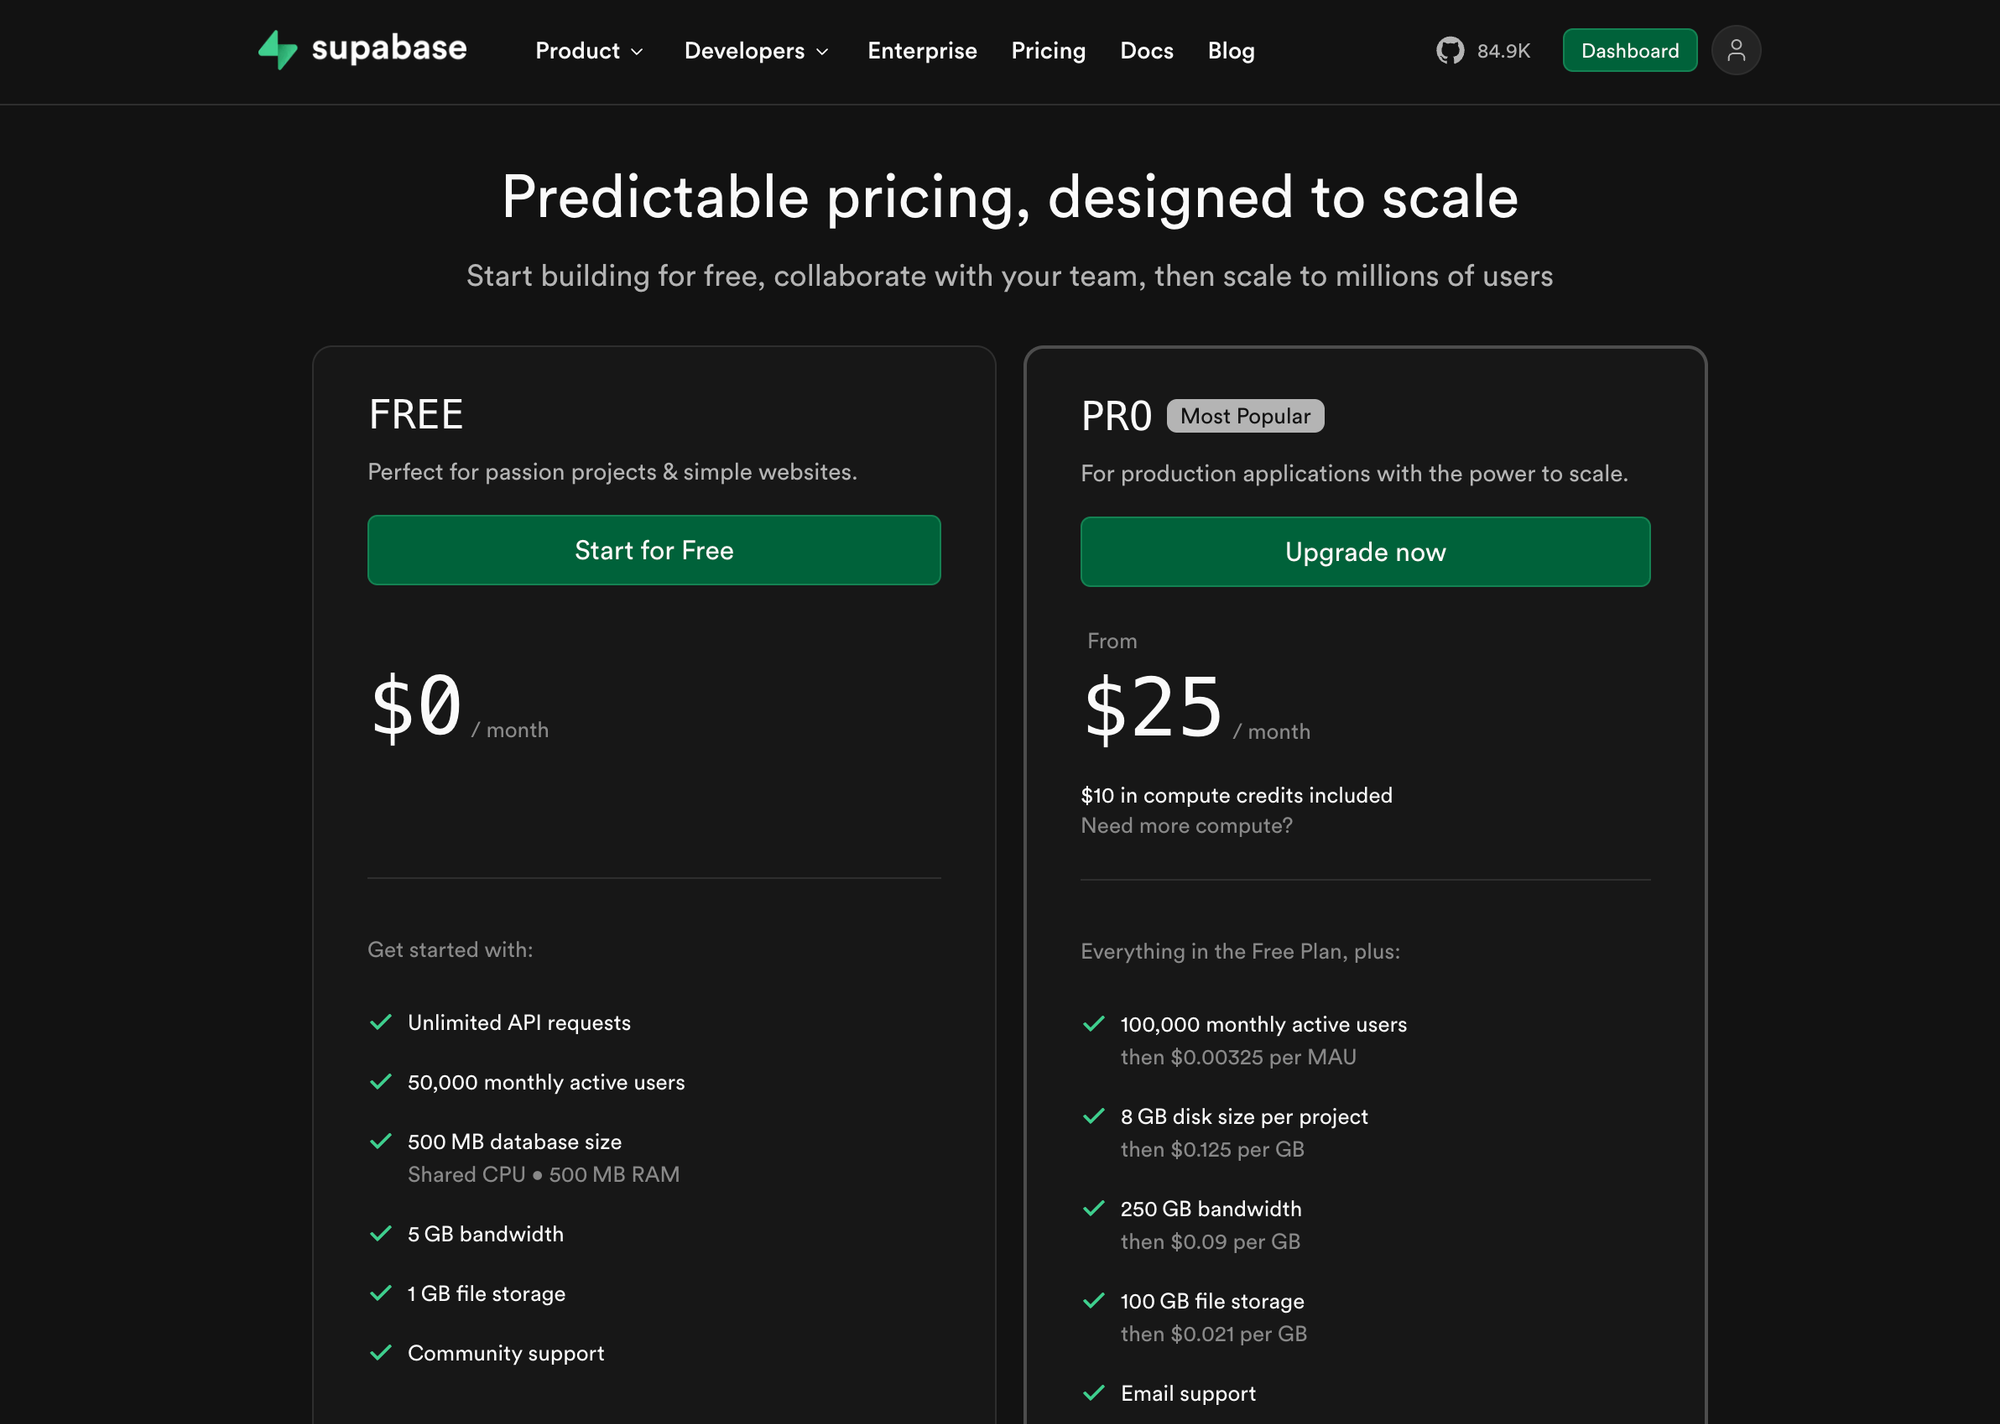Click the checkmark beside Unlimited API requests
Image resolution: width=2000 pixels, height=1424 pixels.
pos(381,1022)
